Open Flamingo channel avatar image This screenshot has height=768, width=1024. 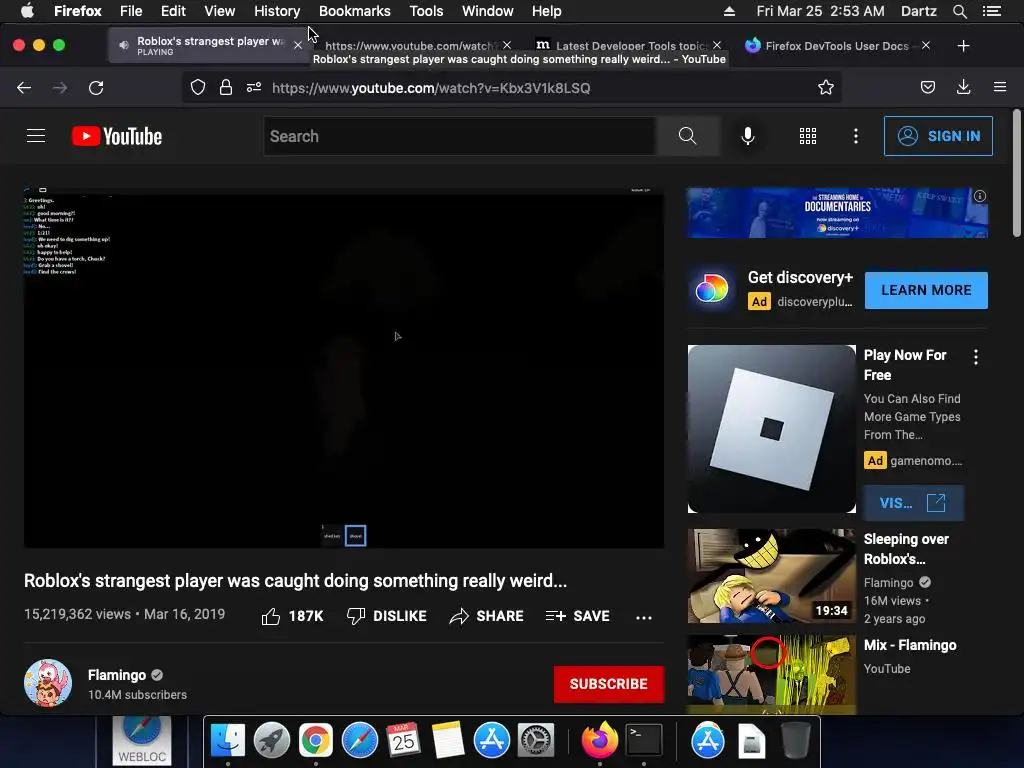pos(48,682)
